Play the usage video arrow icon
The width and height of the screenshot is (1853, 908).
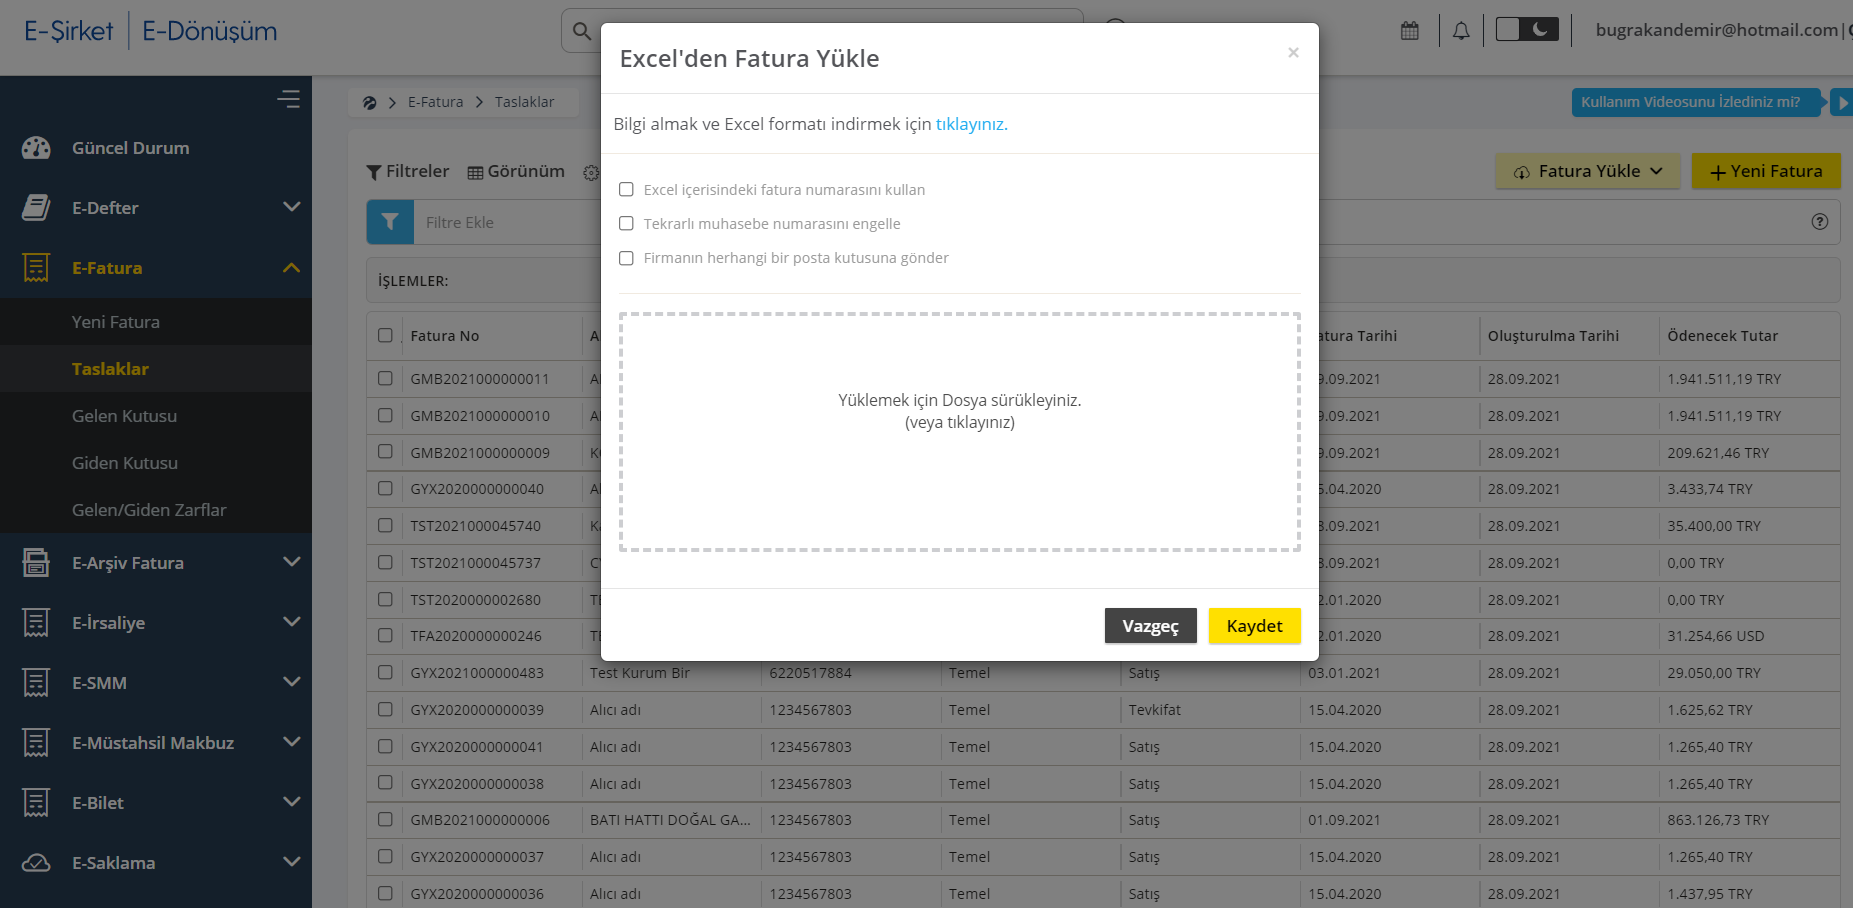[1842, 102]
